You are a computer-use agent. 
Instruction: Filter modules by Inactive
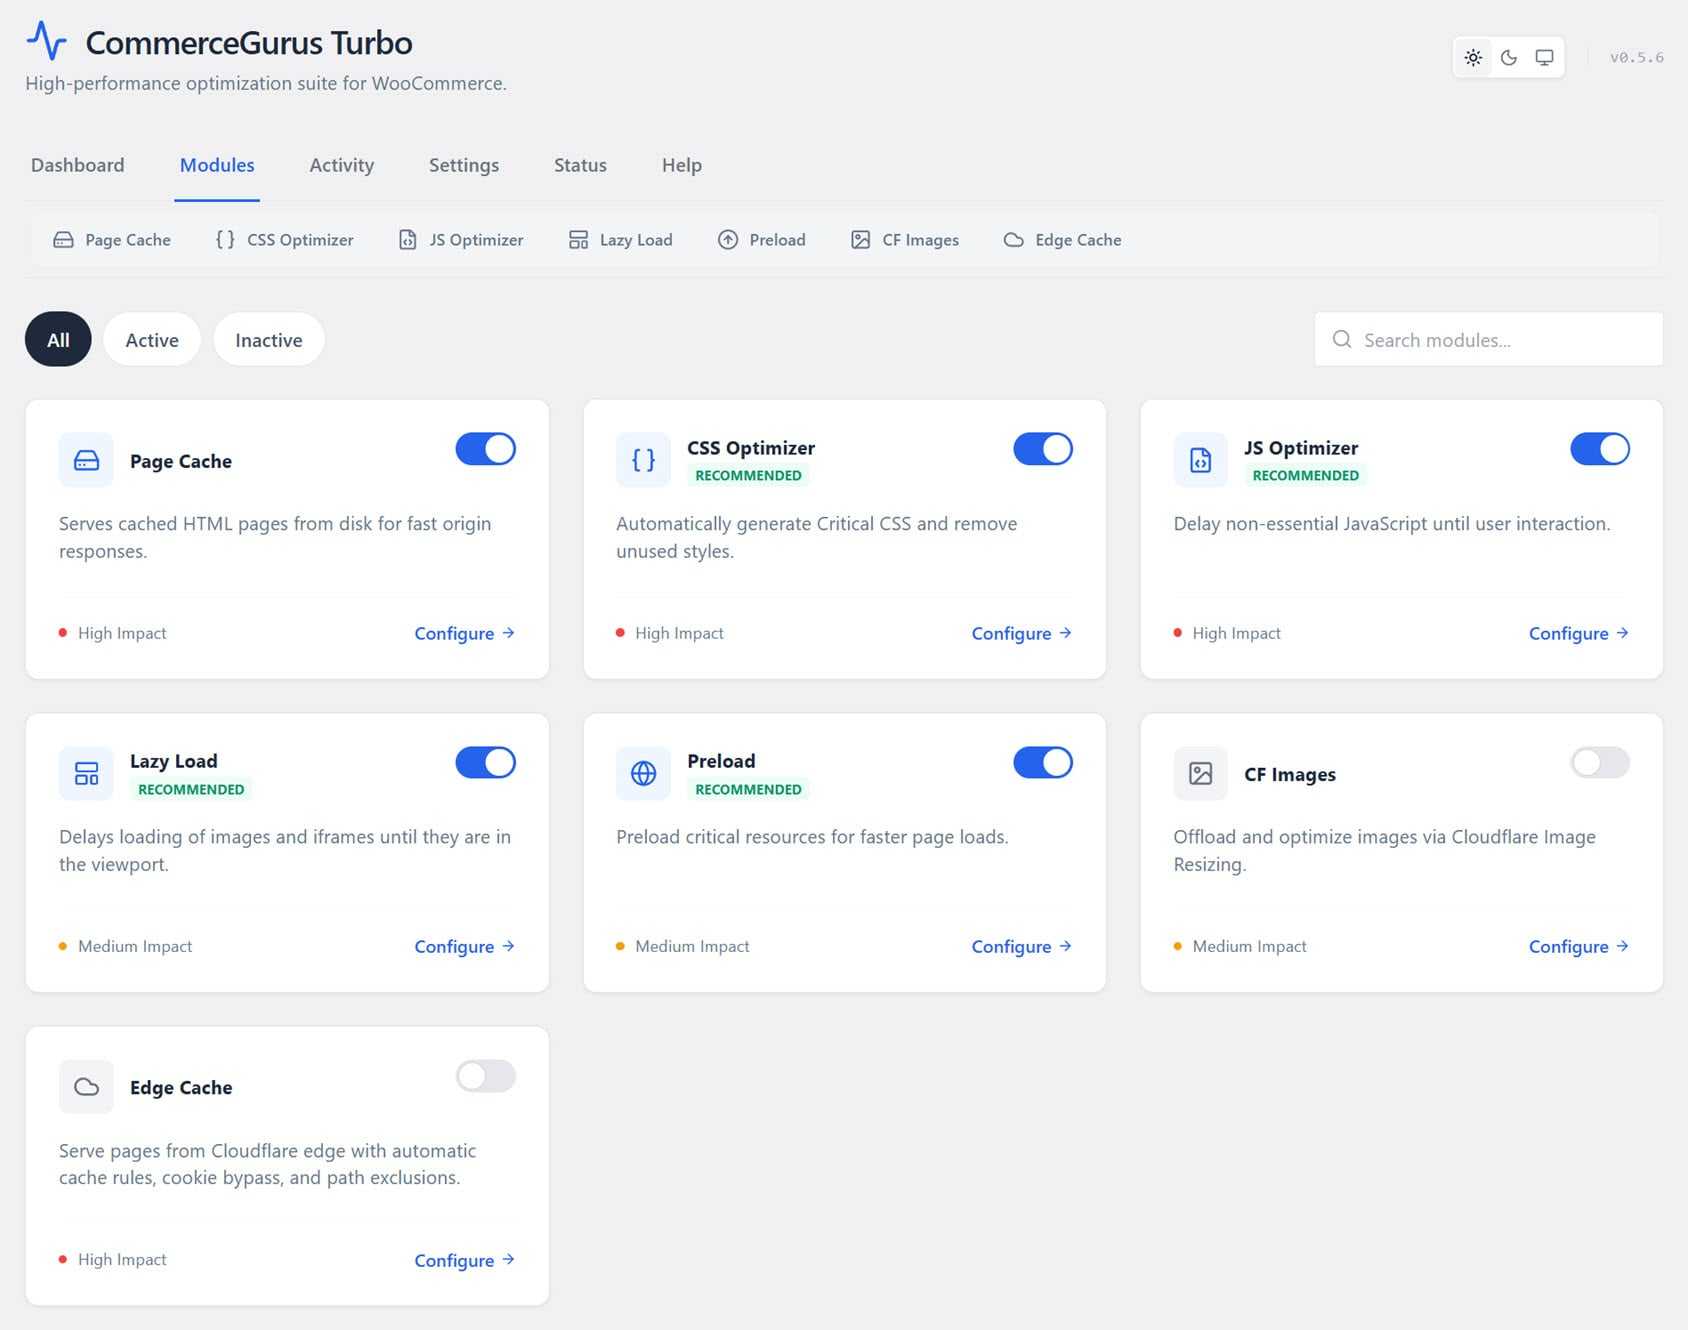coord(269,340)
